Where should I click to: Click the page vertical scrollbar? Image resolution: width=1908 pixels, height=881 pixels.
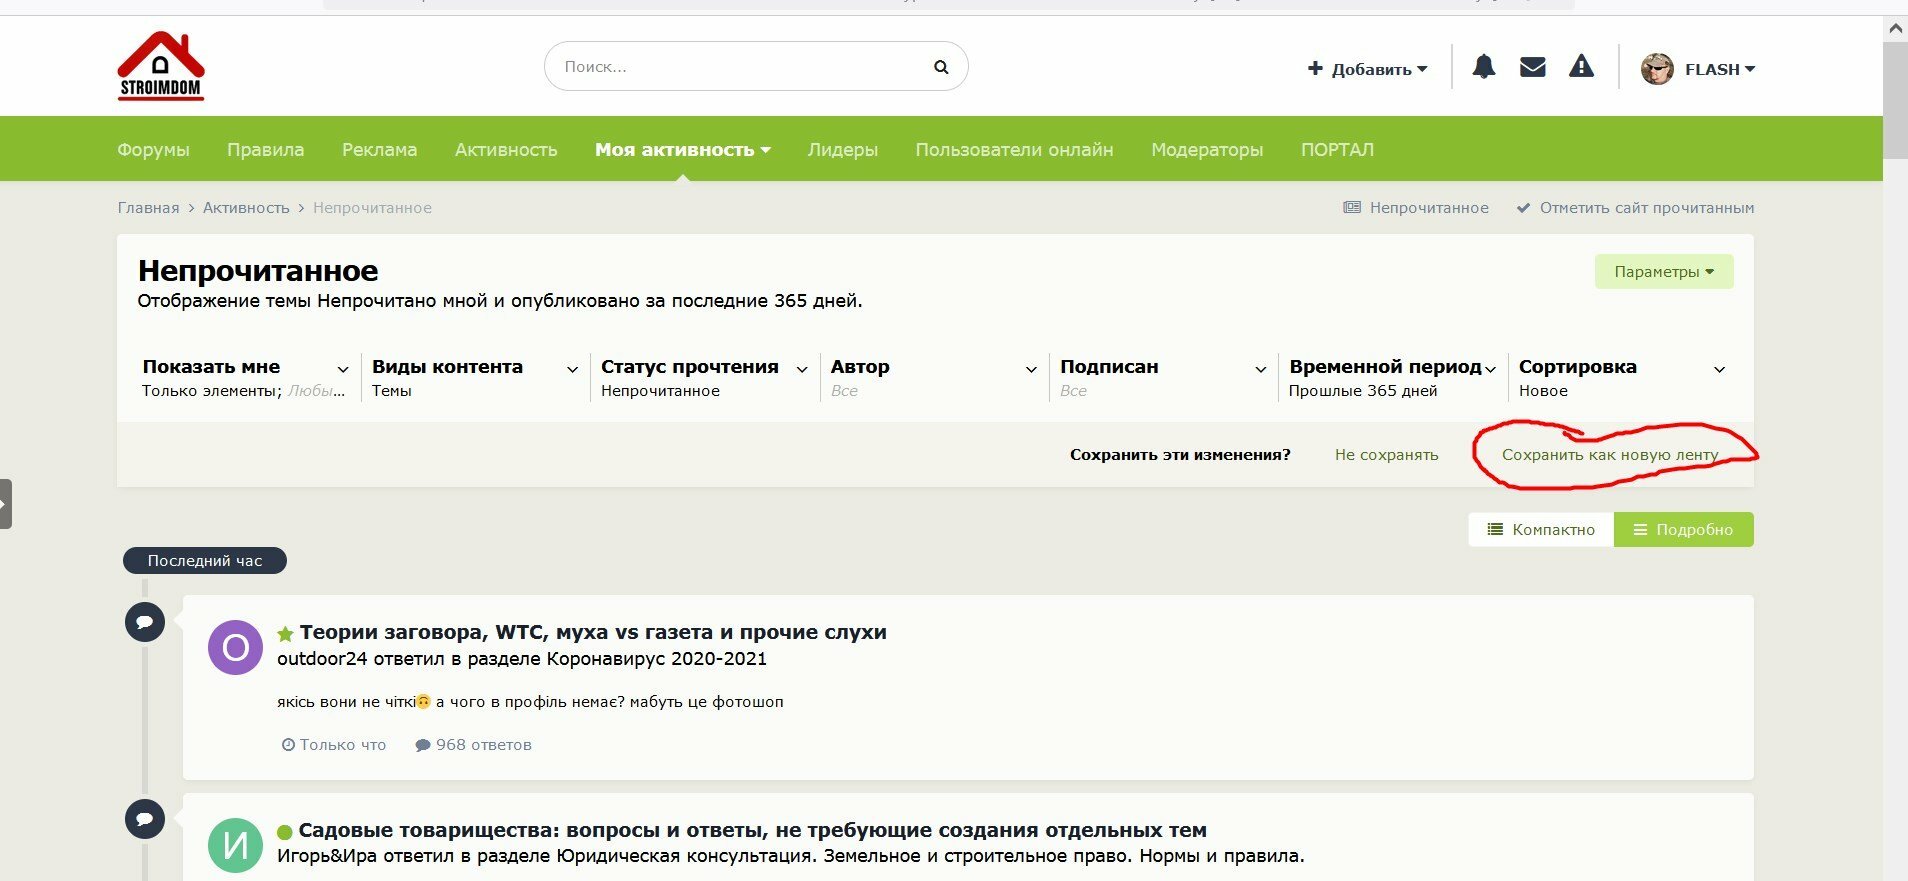[1895, 450]
